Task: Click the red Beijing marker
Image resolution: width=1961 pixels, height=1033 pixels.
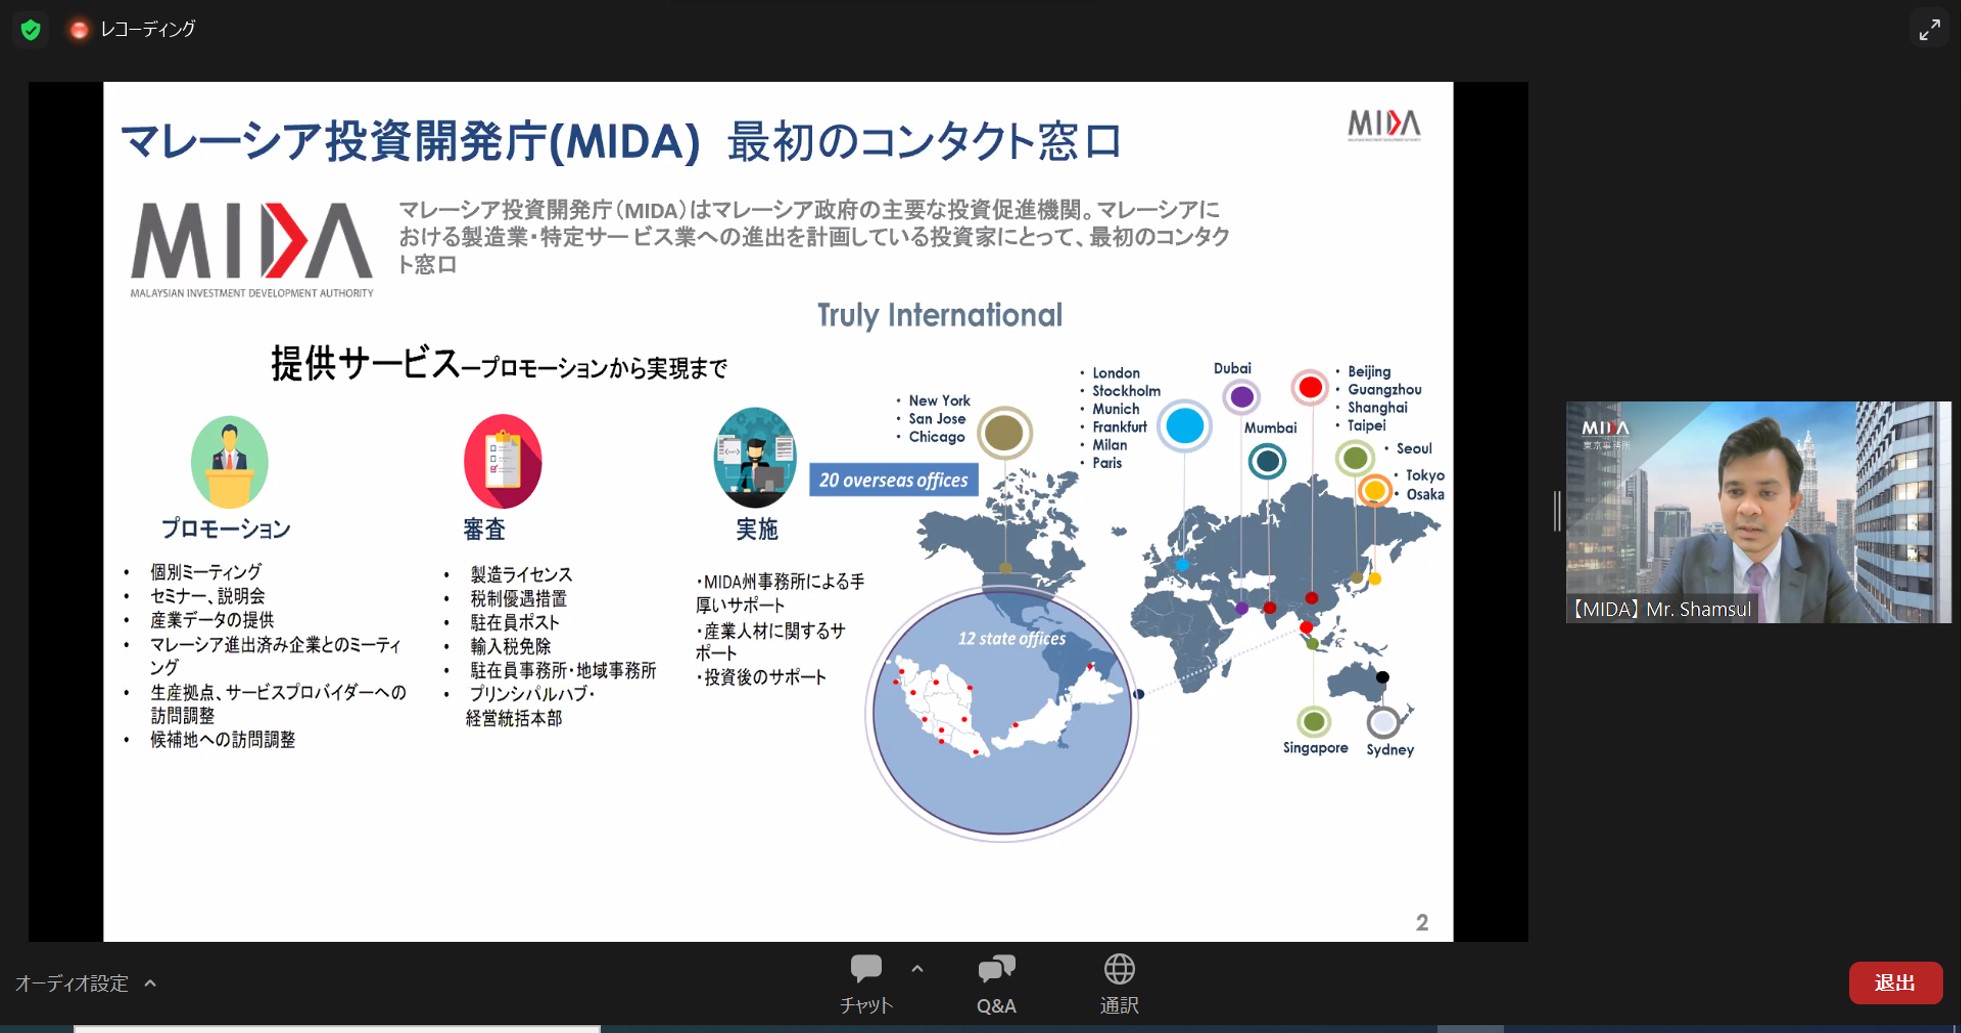Action: (1310, 388)
